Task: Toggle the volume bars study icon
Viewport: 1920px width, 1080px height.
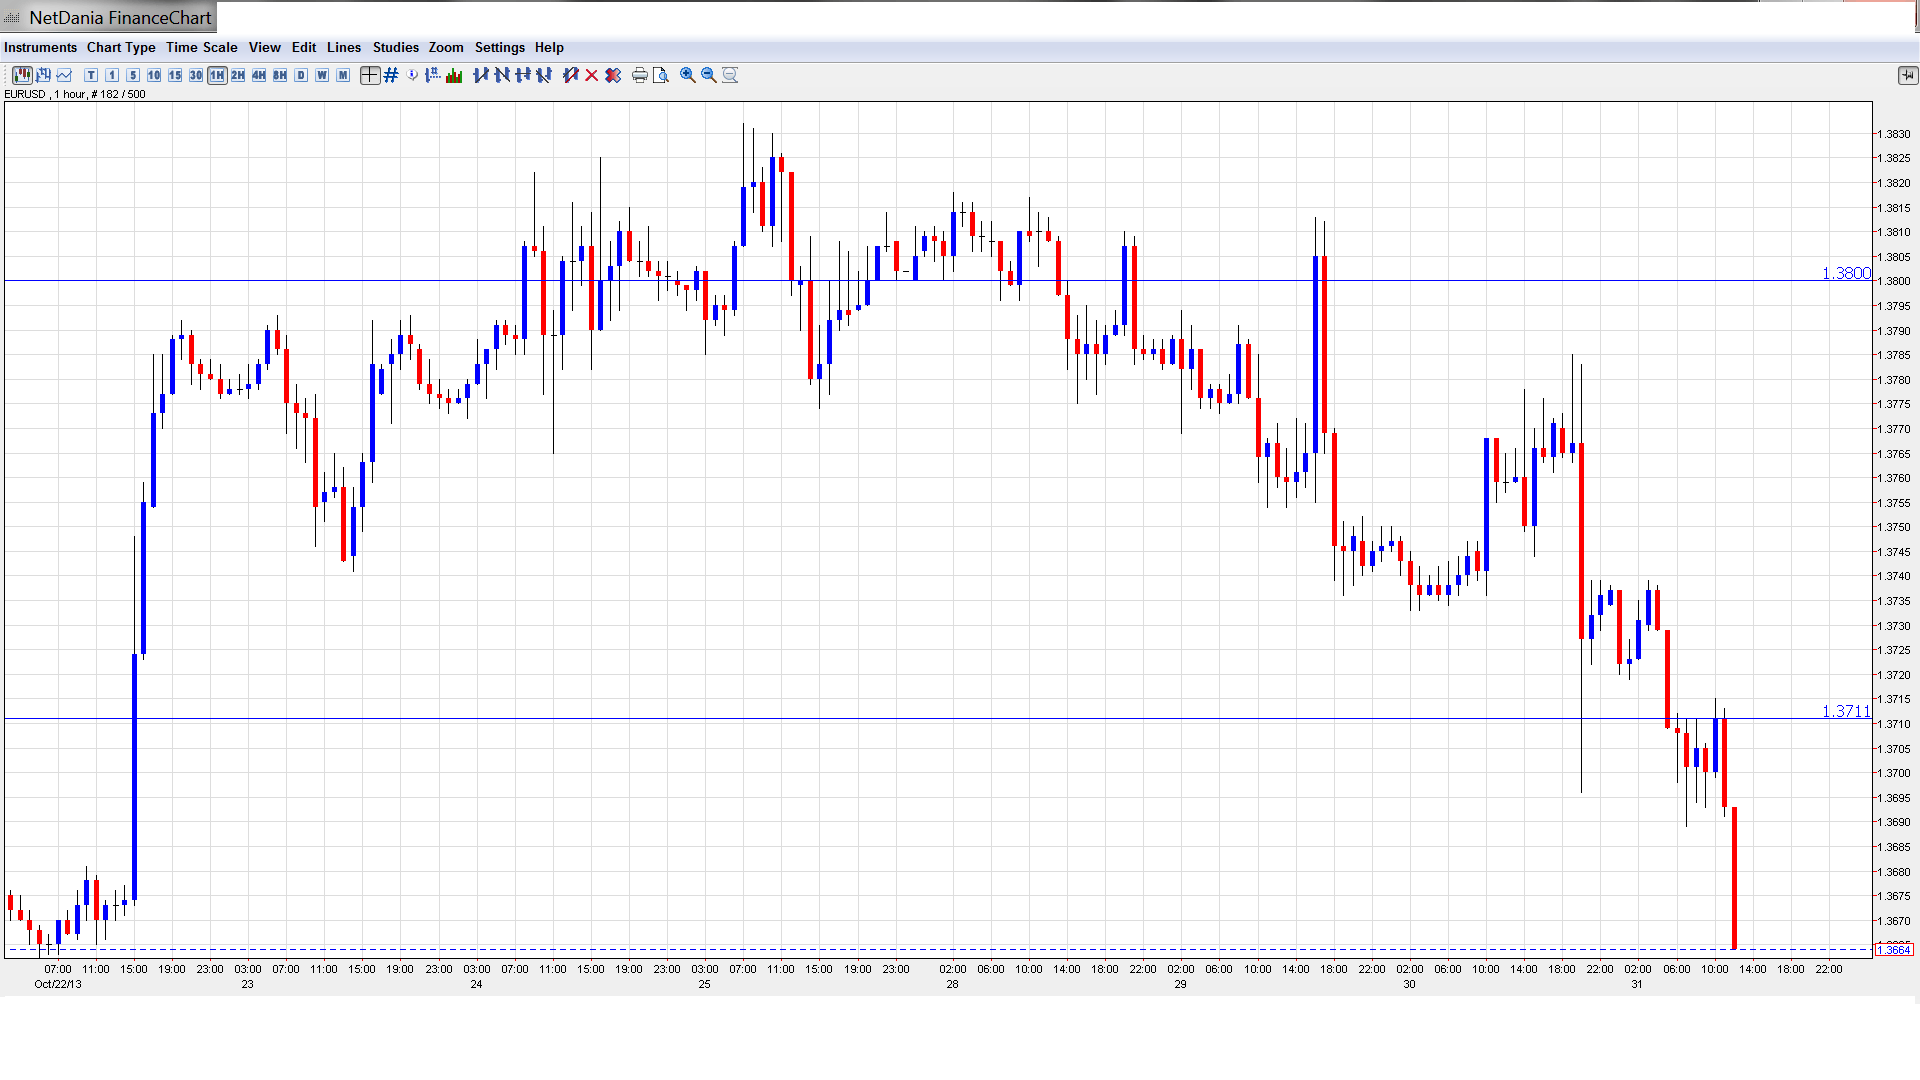Action: 454,75
